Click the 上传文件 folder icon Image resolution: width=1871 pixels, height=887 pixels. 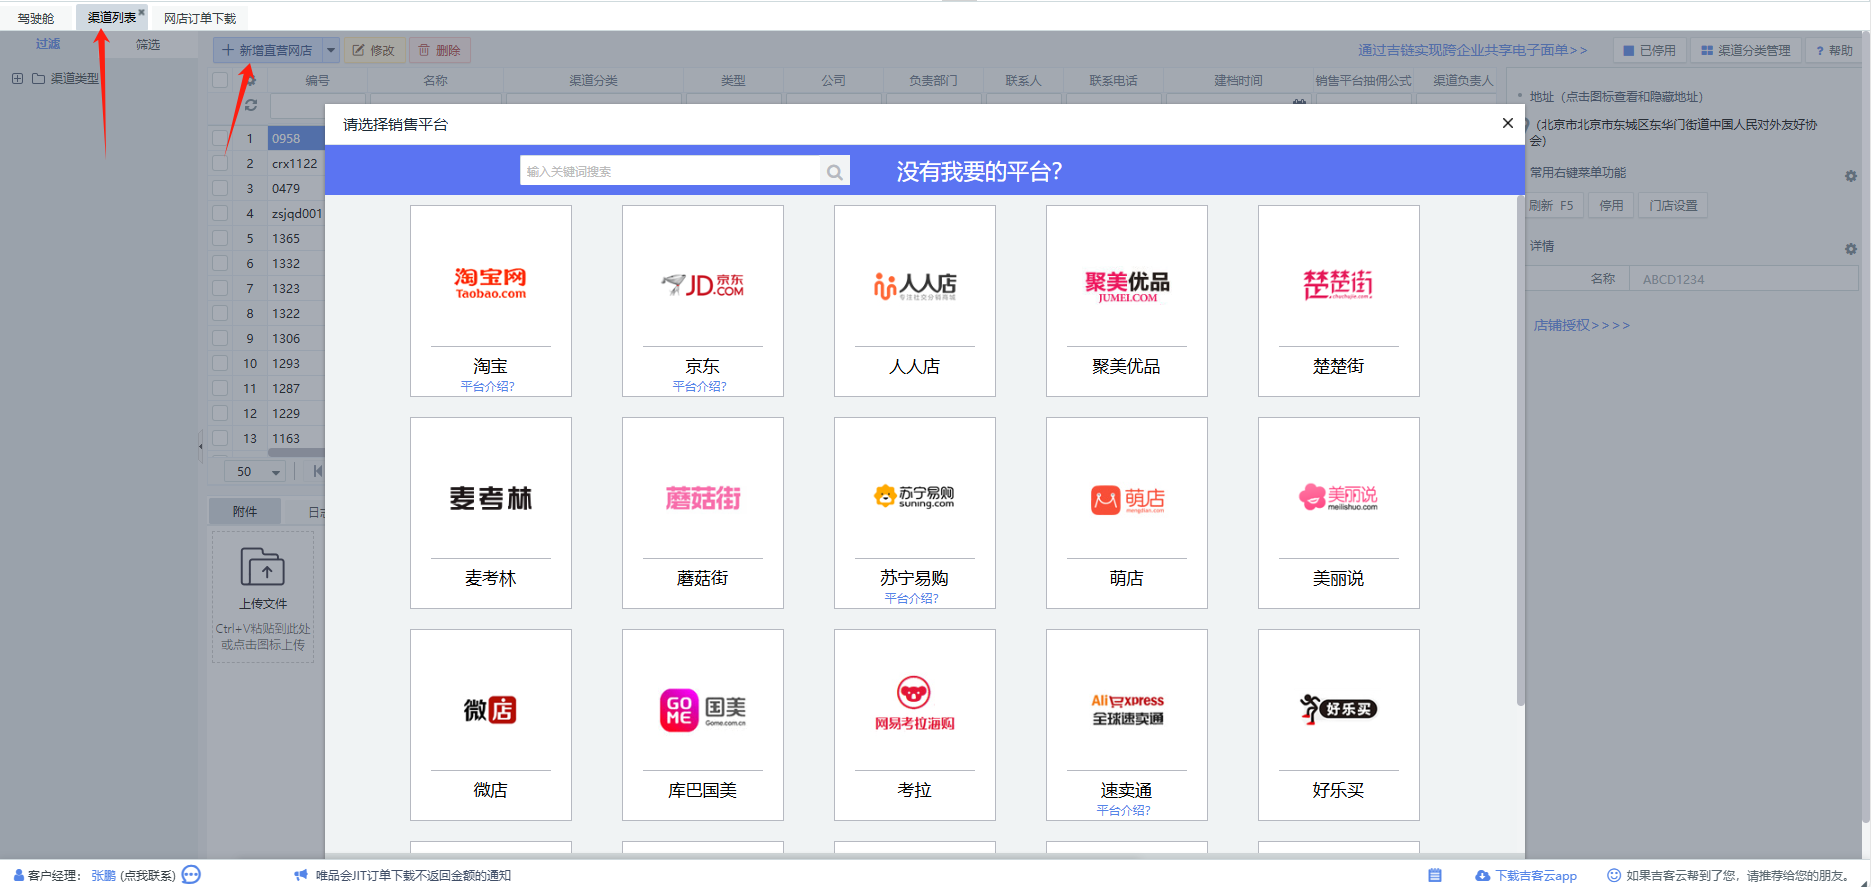tap(263, 567)
